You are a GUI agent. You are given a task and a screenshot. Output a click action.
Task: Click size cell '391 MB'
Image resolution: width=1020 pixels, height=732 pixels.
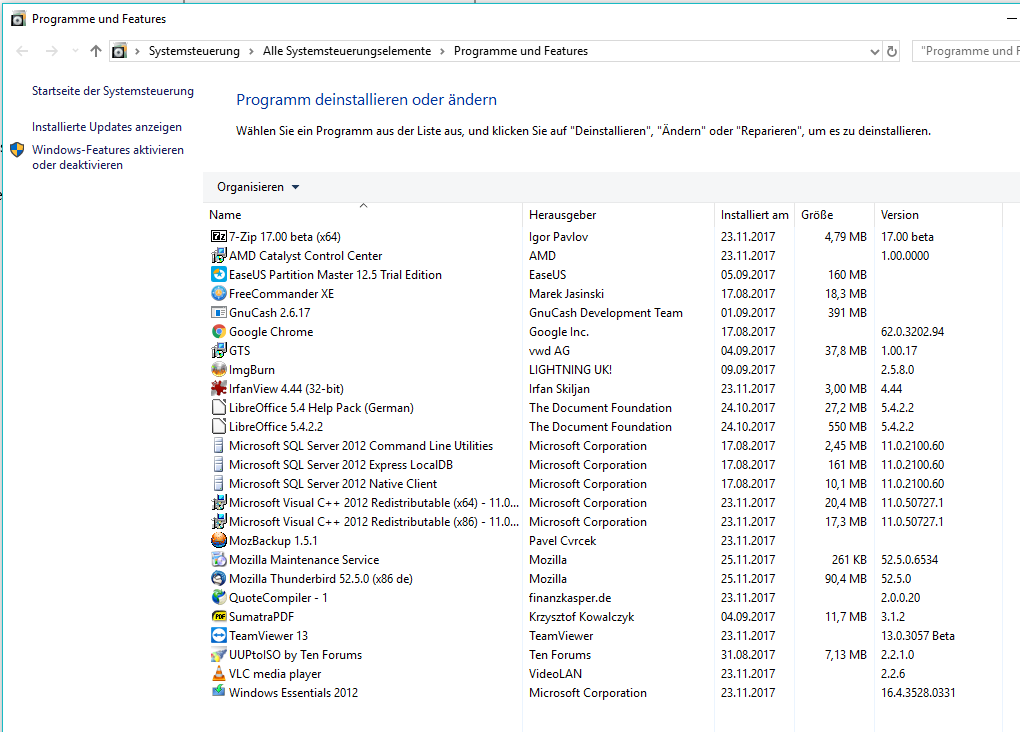847,313
